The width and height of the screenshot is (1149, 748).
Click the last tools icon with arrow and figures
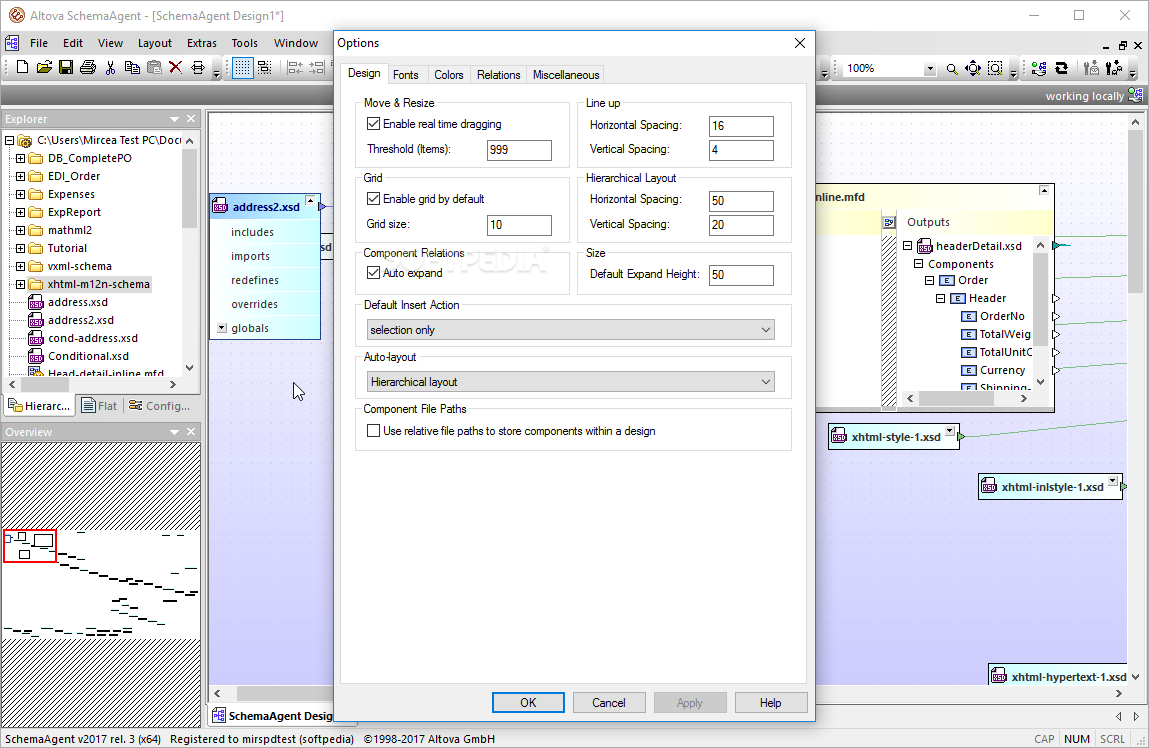click(1115, 69)
